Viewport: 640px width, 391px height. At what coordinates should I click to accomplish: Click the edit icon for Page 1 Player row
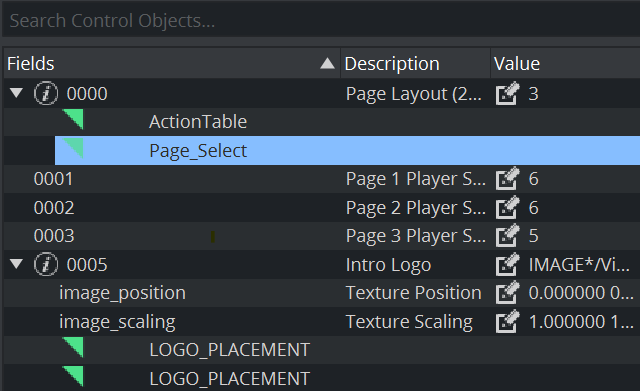pos(507,179)
